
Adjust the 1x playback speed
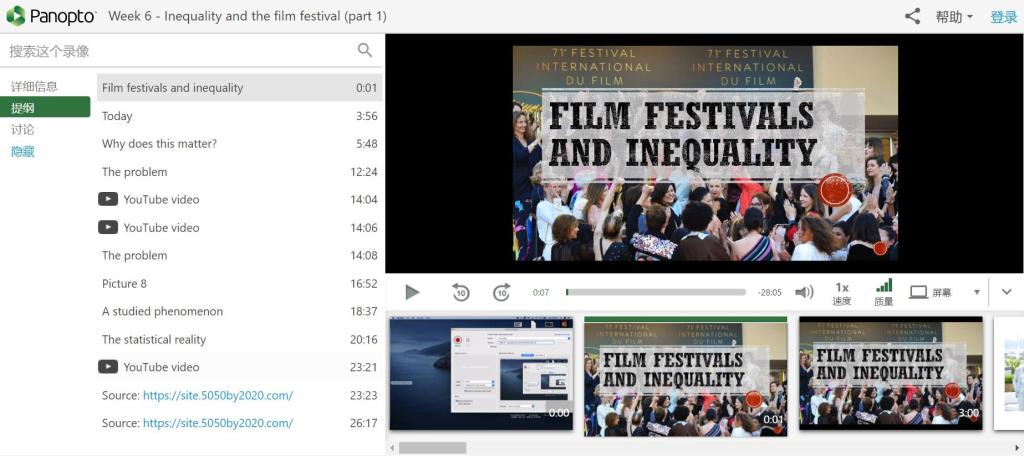coord(842,292)
